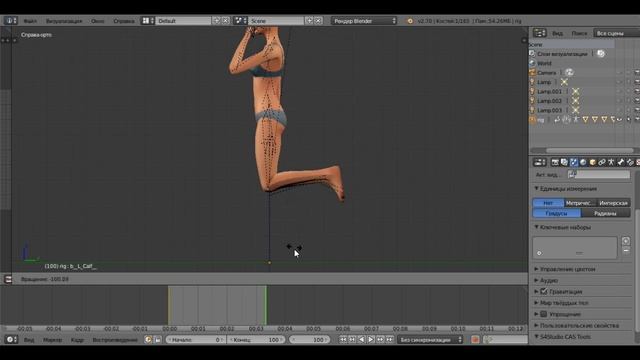Viewport: 640px width, 360px height.
Task: Open the Справка menu
Action: (x=124, y=21)
